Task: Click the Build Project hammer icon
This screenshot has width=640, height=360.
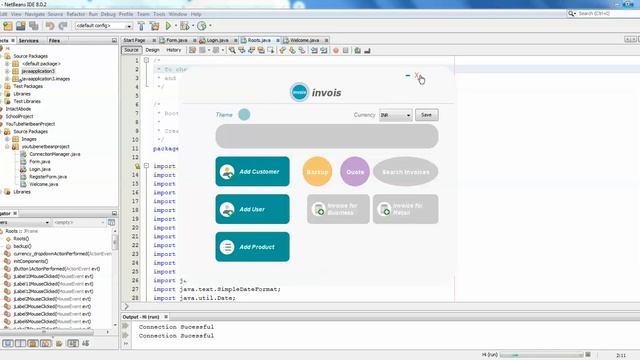Action: [x=141, y=26]
